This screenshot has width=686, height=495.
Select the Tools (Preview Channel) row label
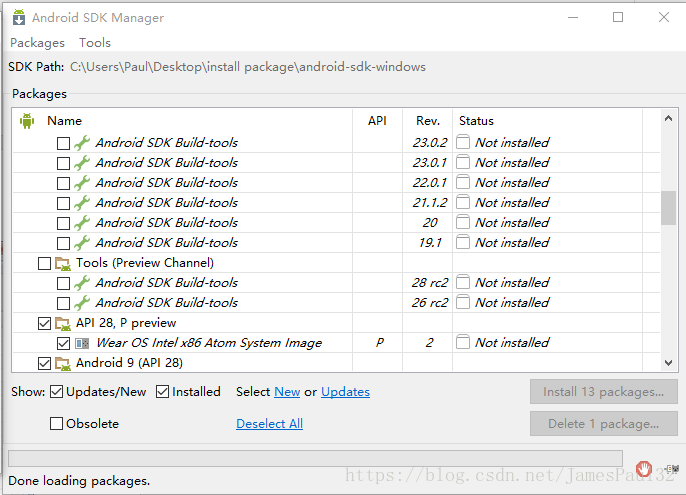point(145,263)
